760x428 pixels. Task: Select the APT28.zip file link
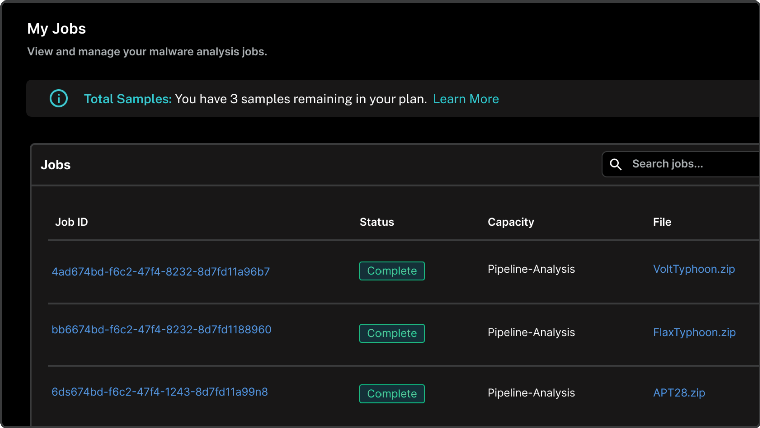(679, 394)
